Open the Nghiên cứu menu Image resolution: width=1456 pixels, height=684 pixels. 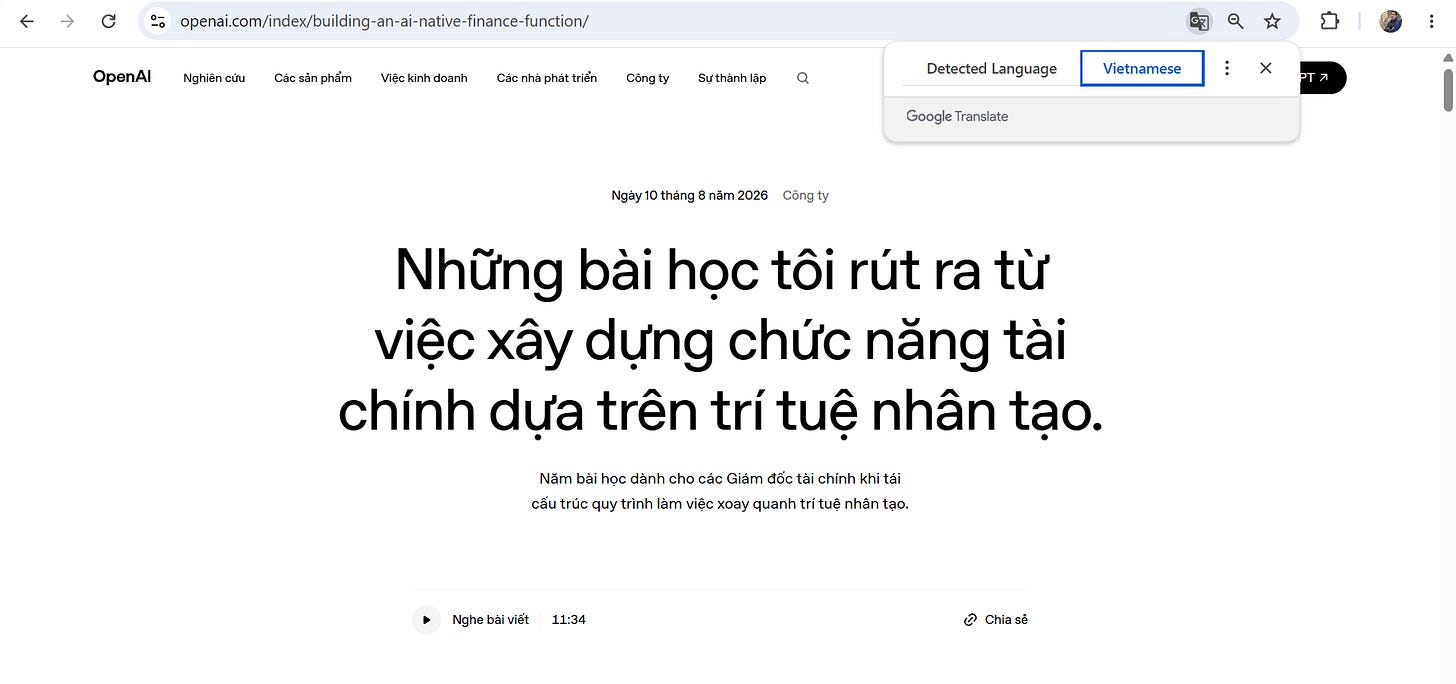pyautogui.click(x=214, y=78)
